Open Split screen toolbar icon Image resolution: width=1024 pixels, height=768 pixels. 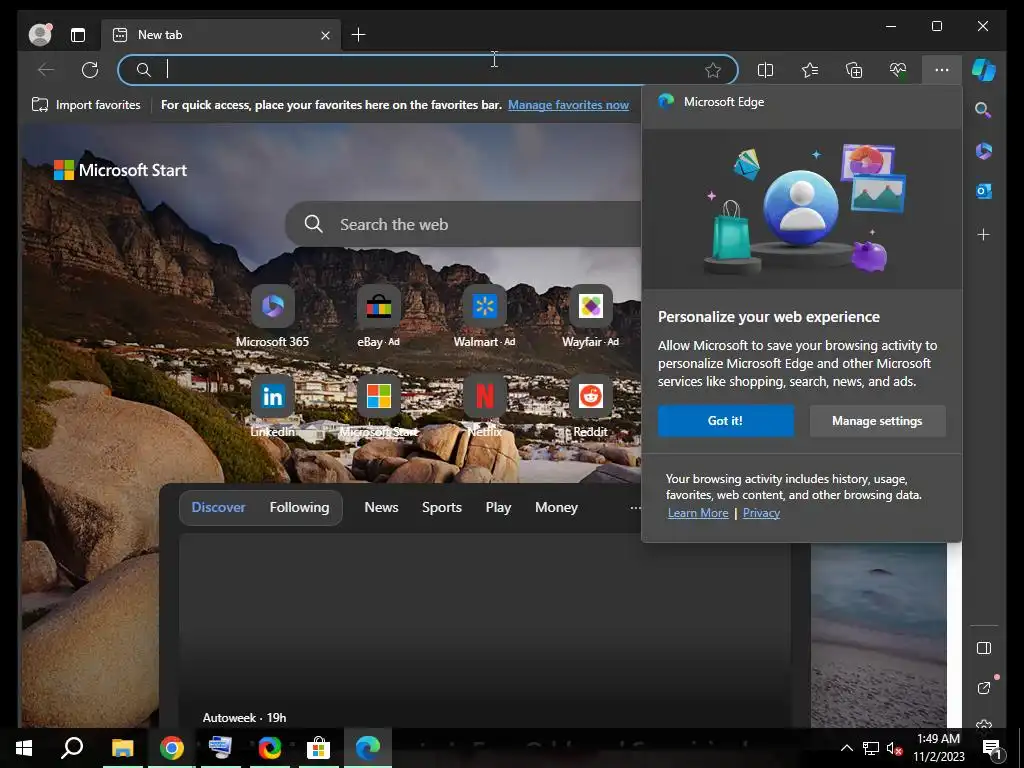tap(765, 70)
